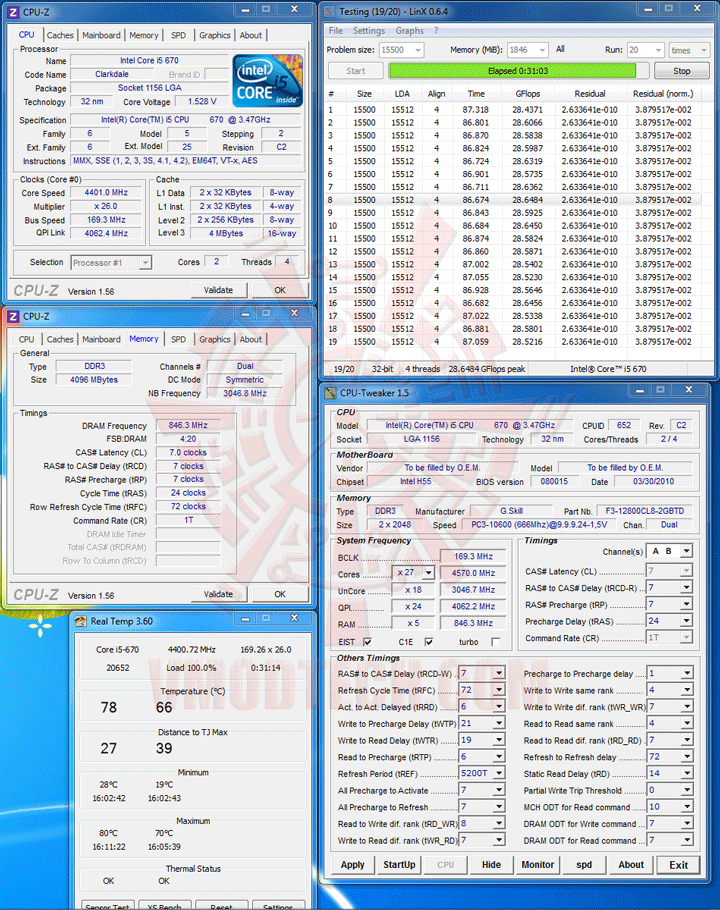The image size is (720, 910).
Task: Enable the turbo checkbox in CPU-Tweaker
Action: [x=495, y=642]
